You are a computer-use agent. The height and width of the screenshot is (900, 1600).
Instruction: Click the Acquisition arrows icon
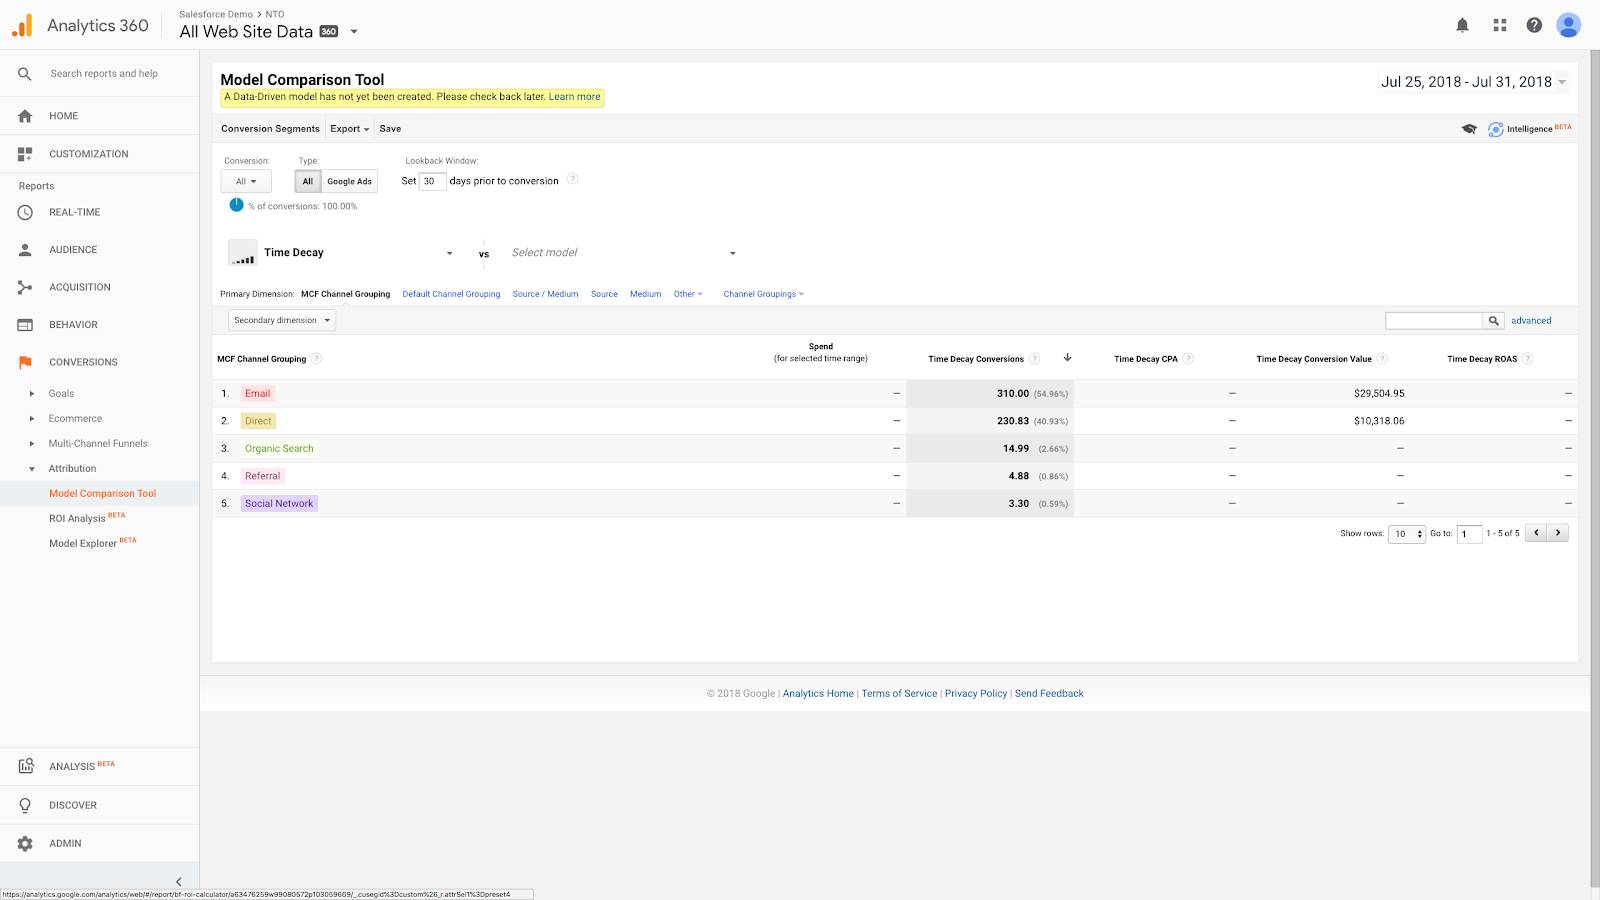[x=25, y=287]
